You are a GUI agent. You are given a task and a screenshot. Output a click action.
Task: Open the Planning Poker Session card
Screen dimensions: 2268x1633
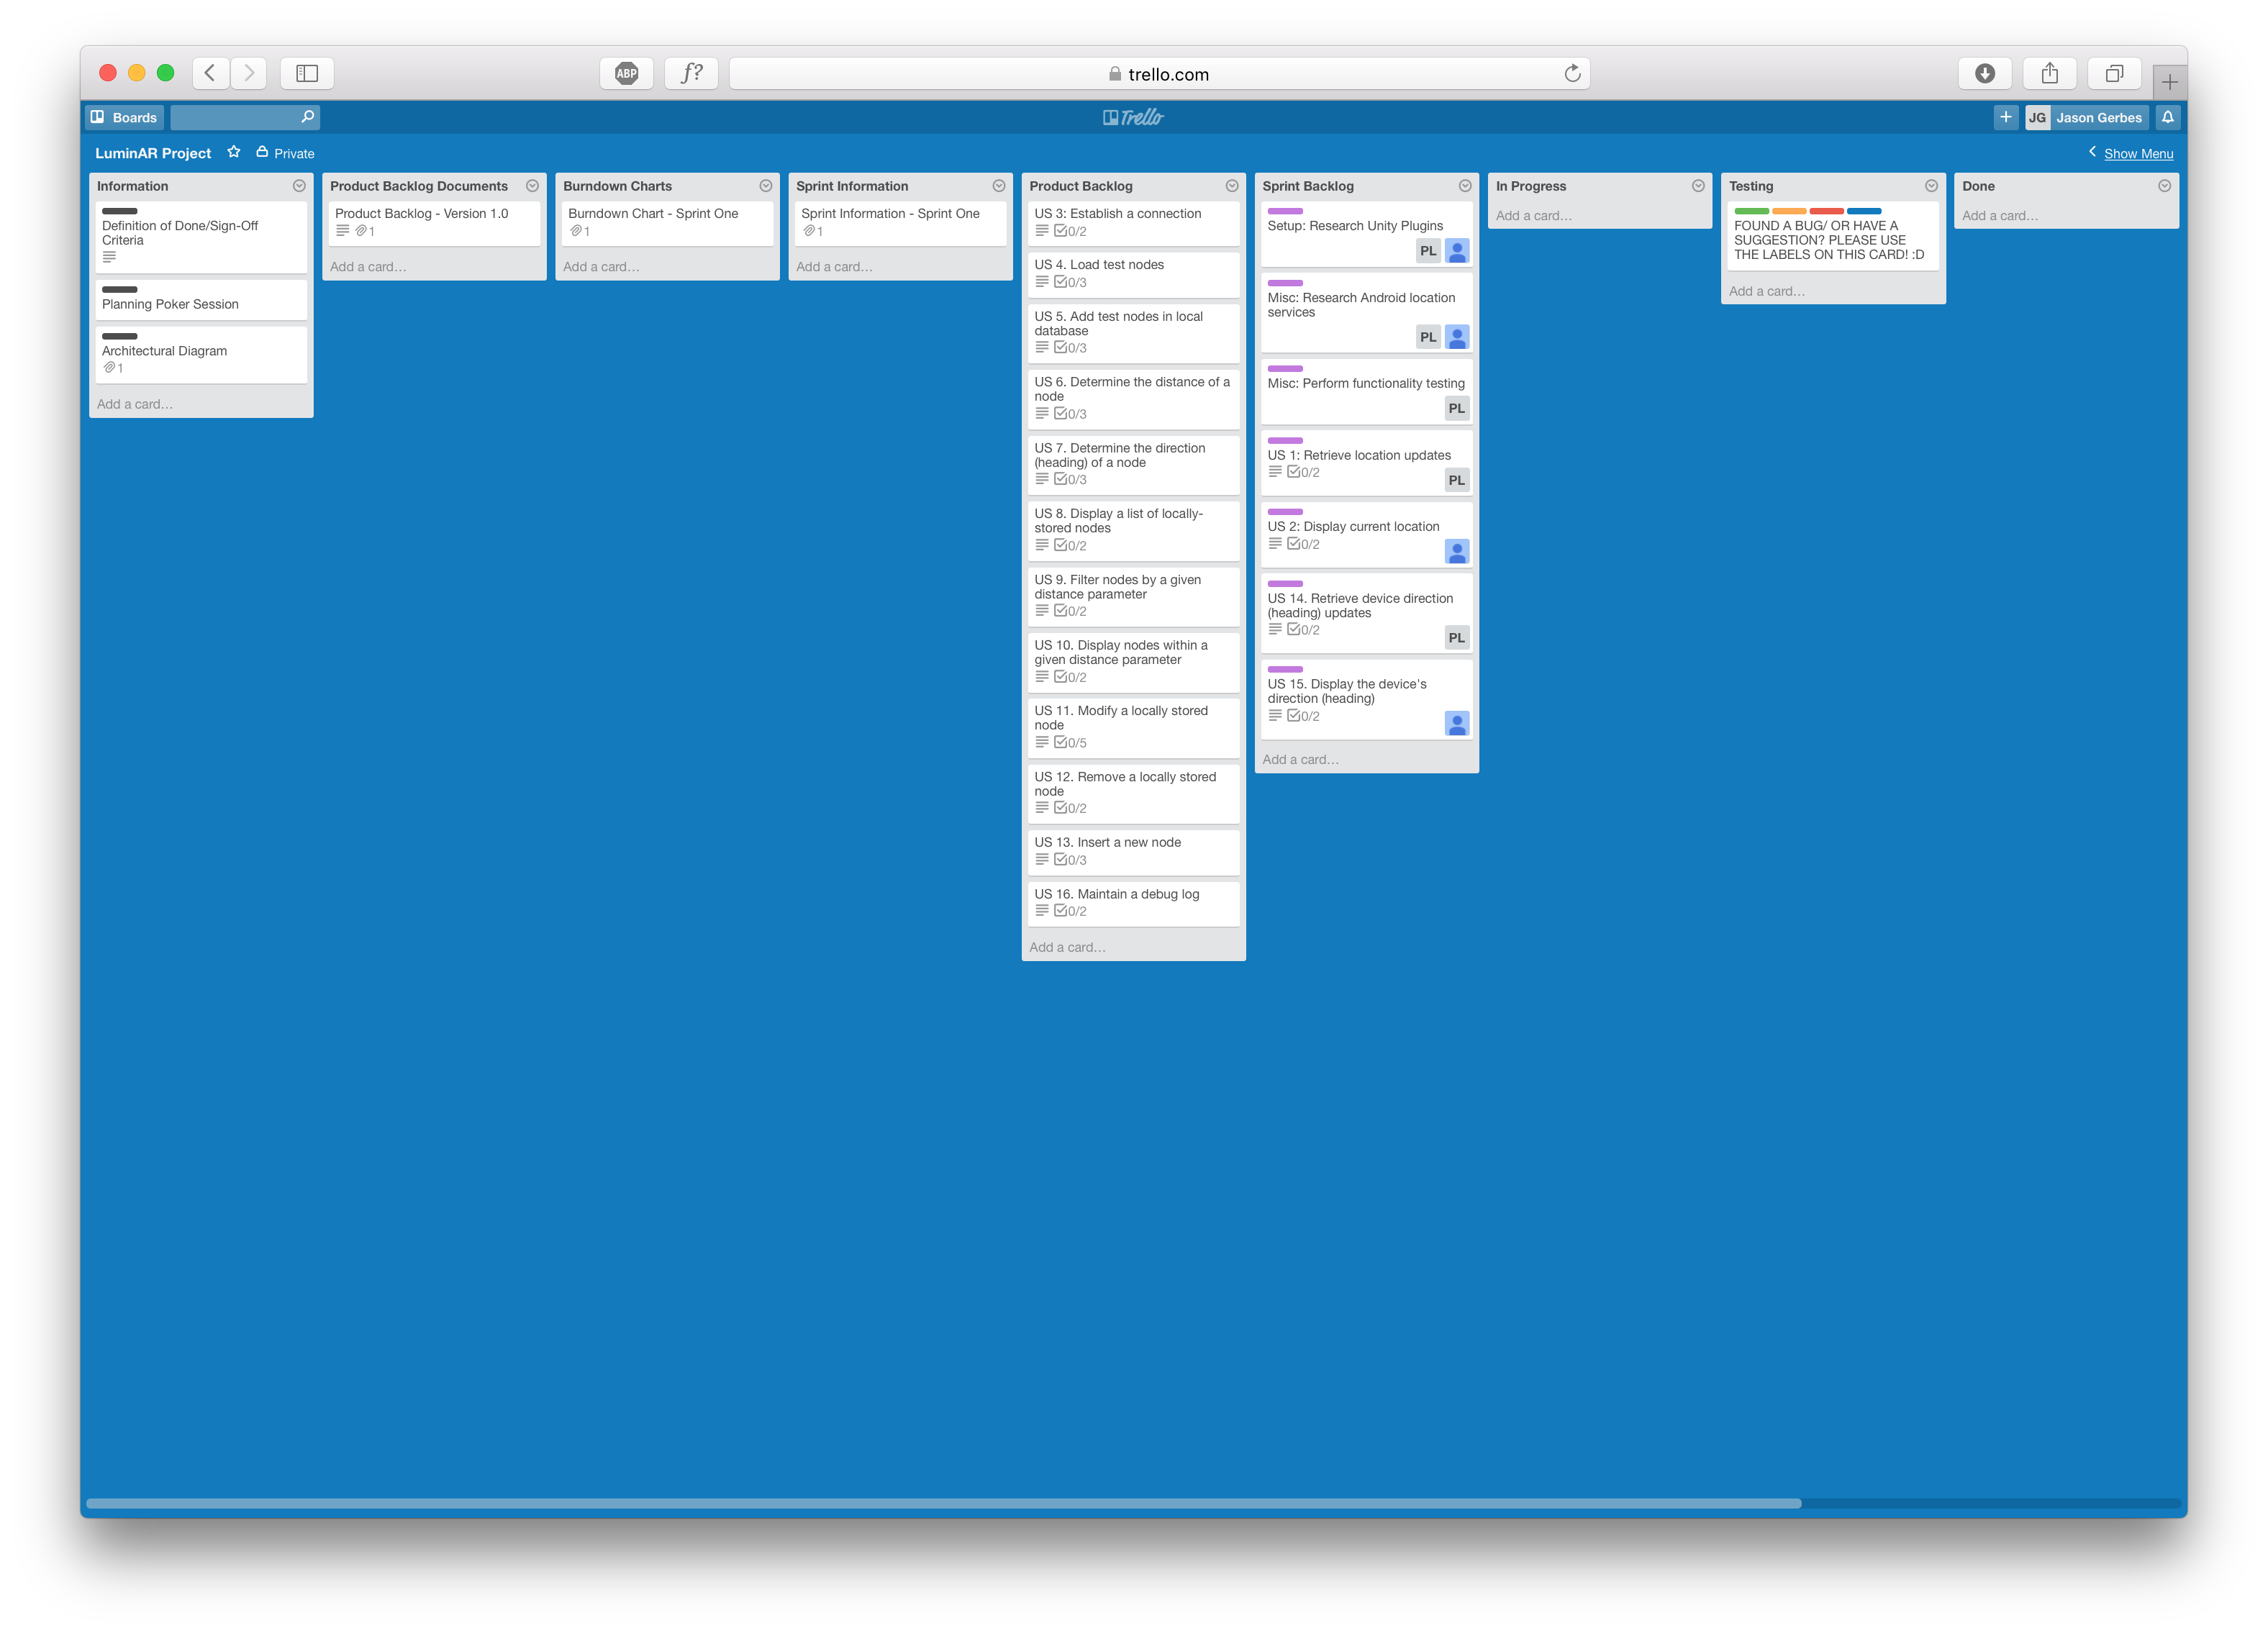tap(201, 299)
